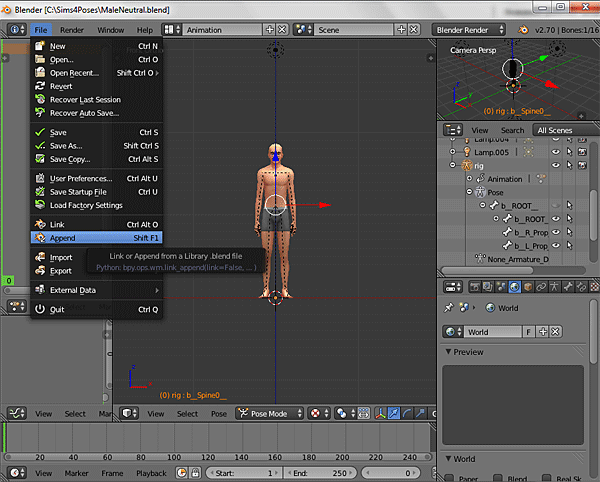Collapse the rig armature tree node
Viewport: 600px width, 482px height.
pyautogui.click(x=453, y=165)
